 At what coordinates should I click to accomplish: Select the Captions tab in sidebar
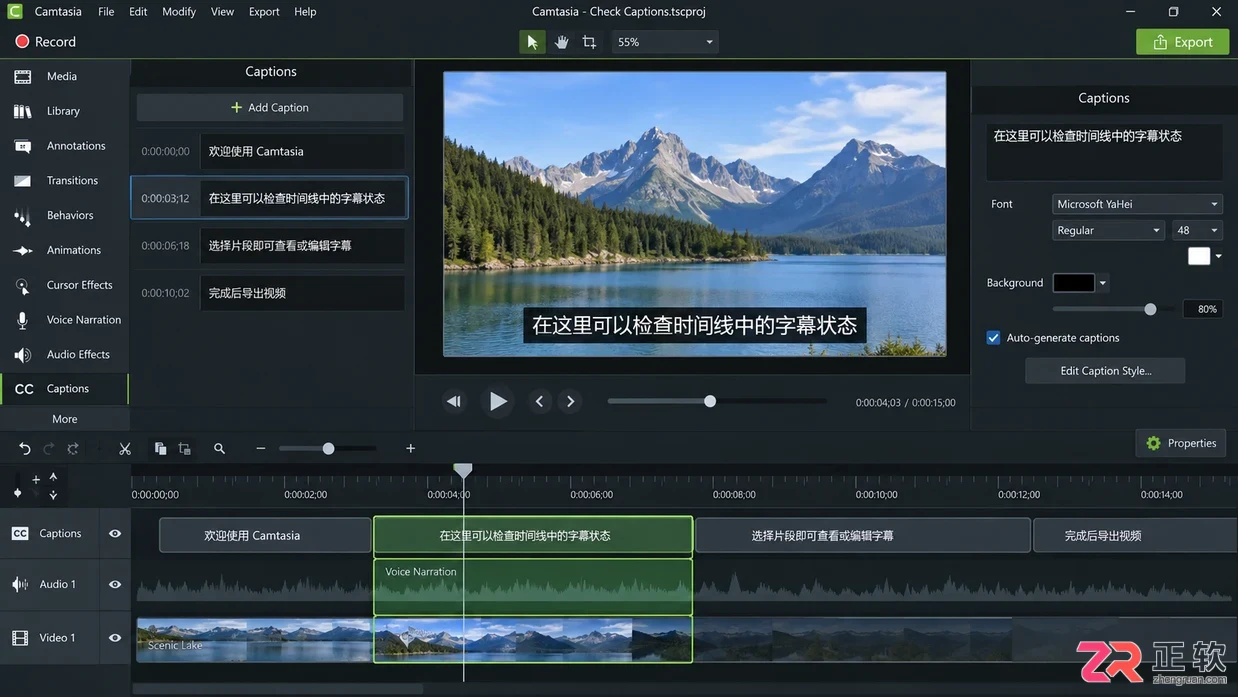click(x=64, y=389)
